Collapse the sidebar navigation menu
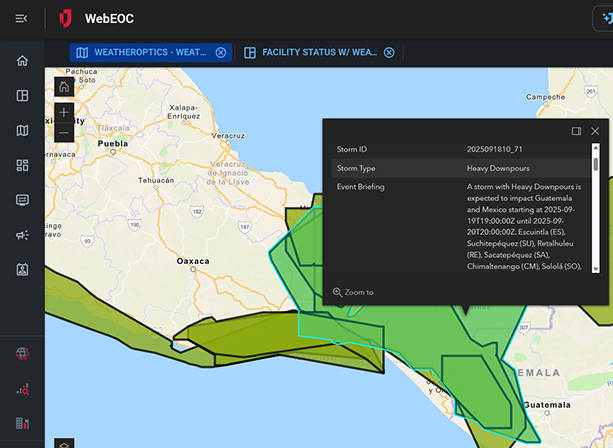Viewport: 613px width, 448px height. [x=22, y=18]
